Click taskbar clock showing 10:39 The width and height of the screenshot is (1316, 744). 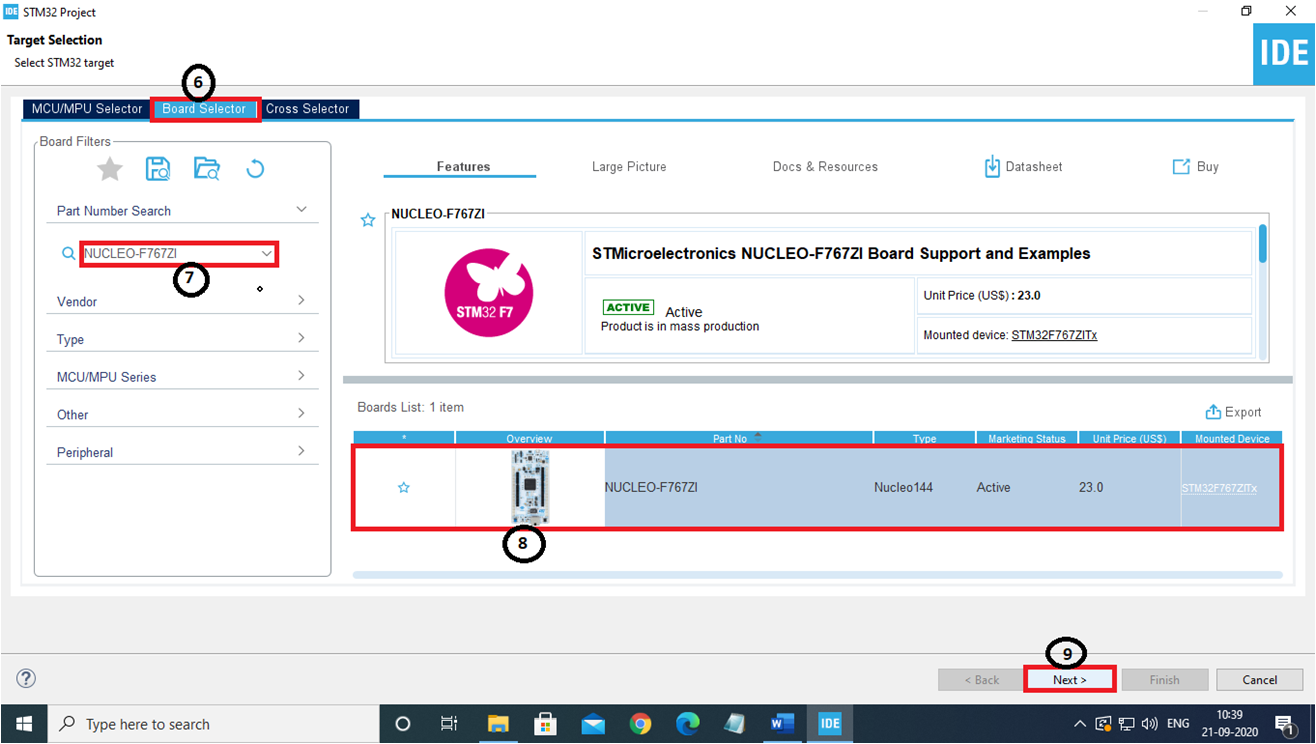pos(1229,724)
